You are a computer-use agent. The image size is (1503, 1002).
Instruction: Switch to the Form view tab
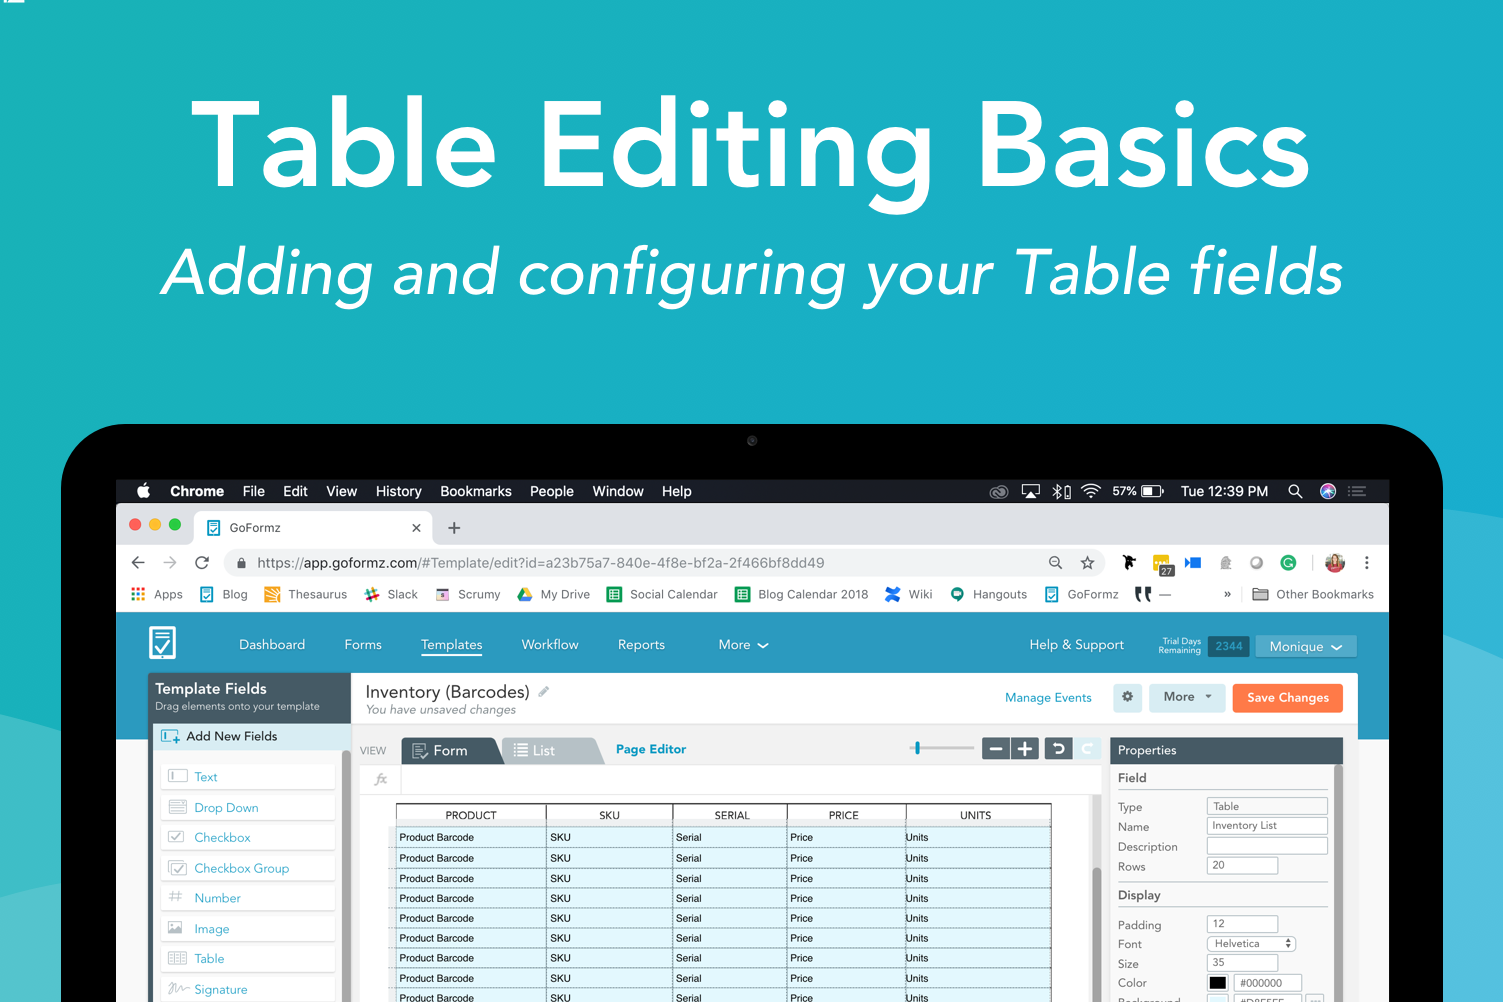(448, 750)
